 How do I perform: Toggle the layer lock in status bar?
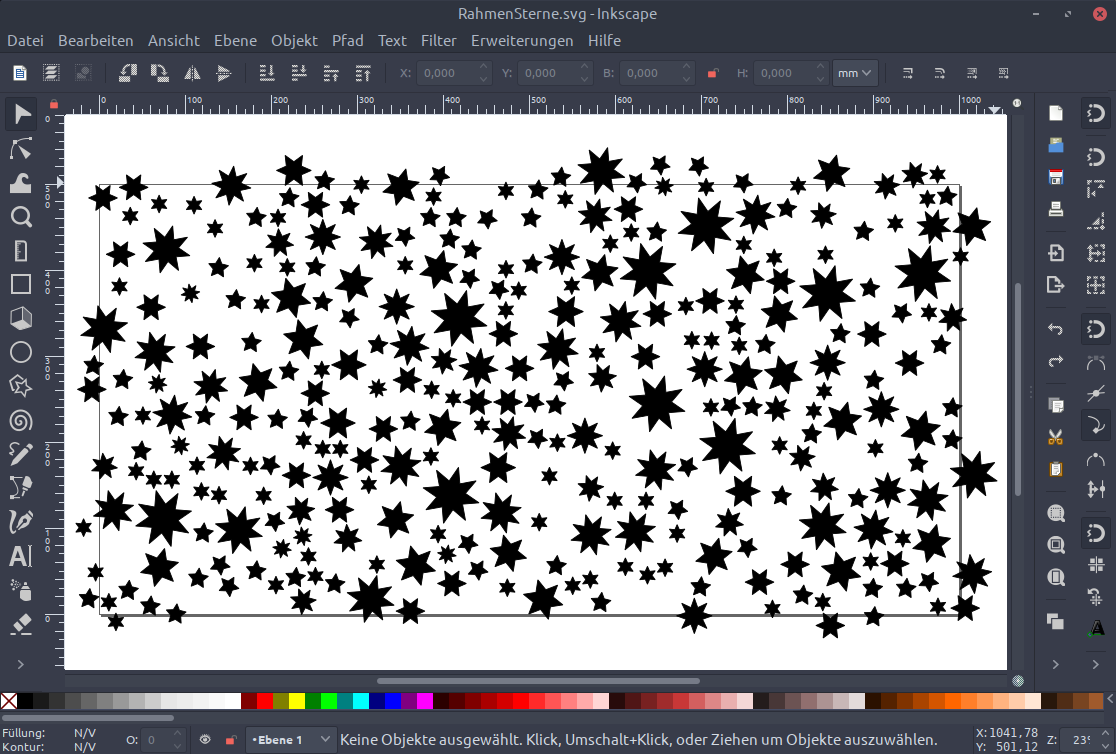click(x=230, y=740)
